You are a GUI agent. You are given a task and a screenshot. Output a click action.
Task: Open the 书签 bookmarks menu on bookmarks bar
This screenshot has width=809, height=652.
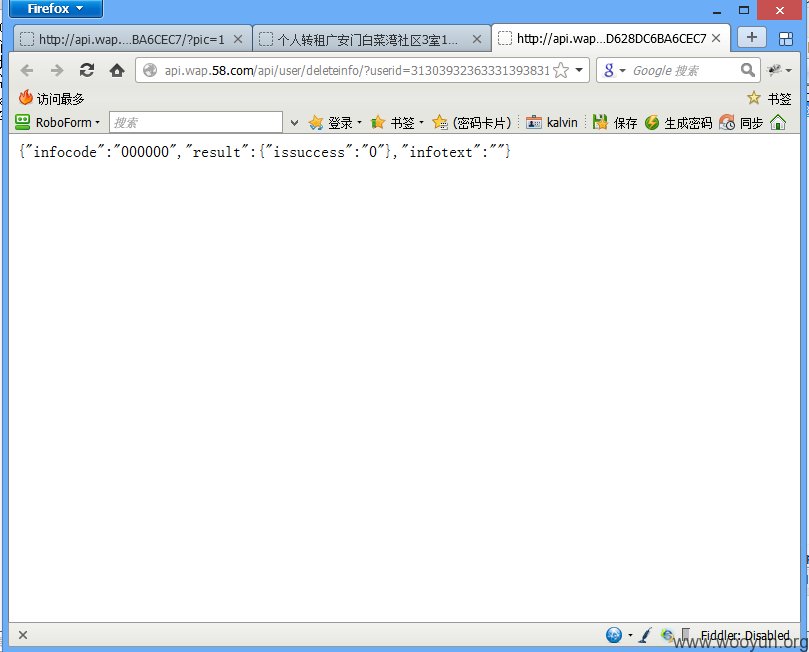[769, 98]
